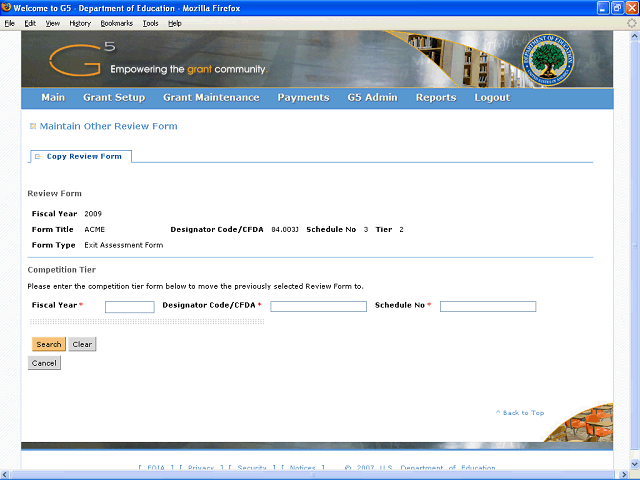Click the Cancel button
640x480 pixels.
(x=44, y=363)
